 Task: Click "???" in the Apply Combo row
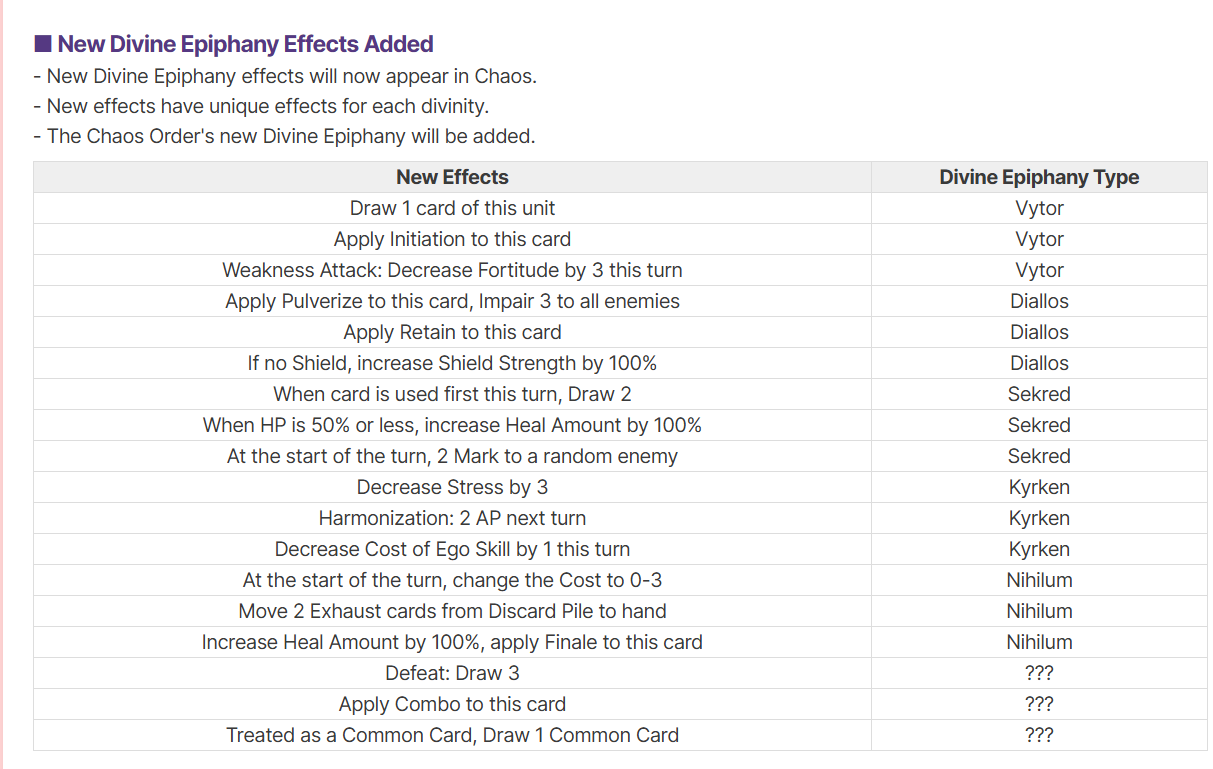tap(1039, 704)
